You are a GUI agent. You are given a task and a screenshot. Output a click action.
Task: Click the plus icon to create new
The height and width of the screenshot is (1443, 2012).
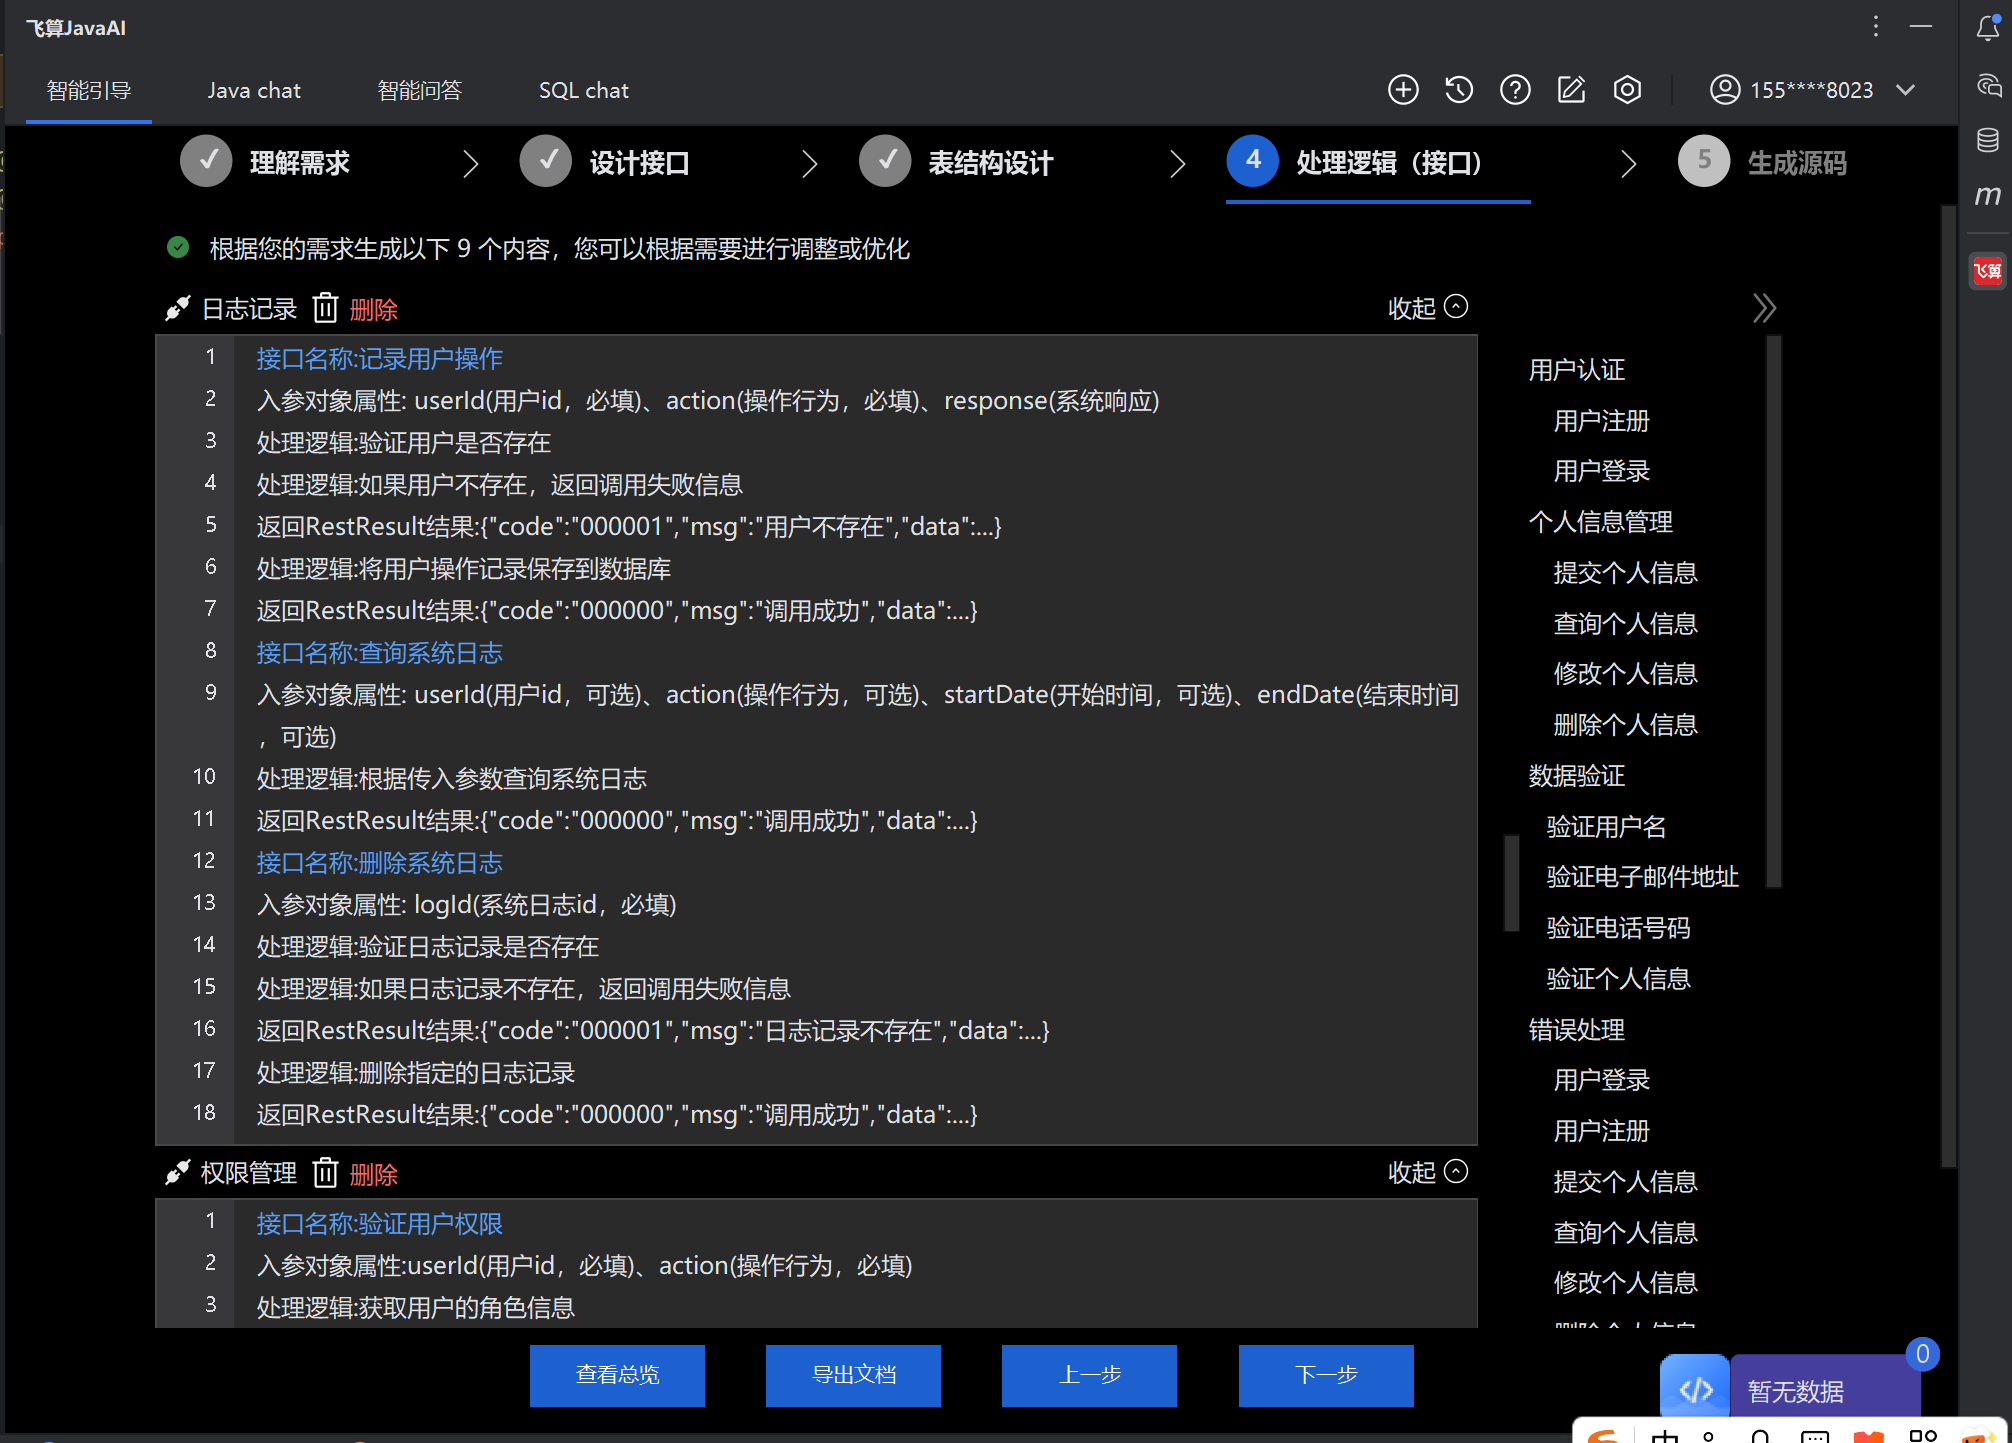pyautogui.click(x=1403, y=89)
